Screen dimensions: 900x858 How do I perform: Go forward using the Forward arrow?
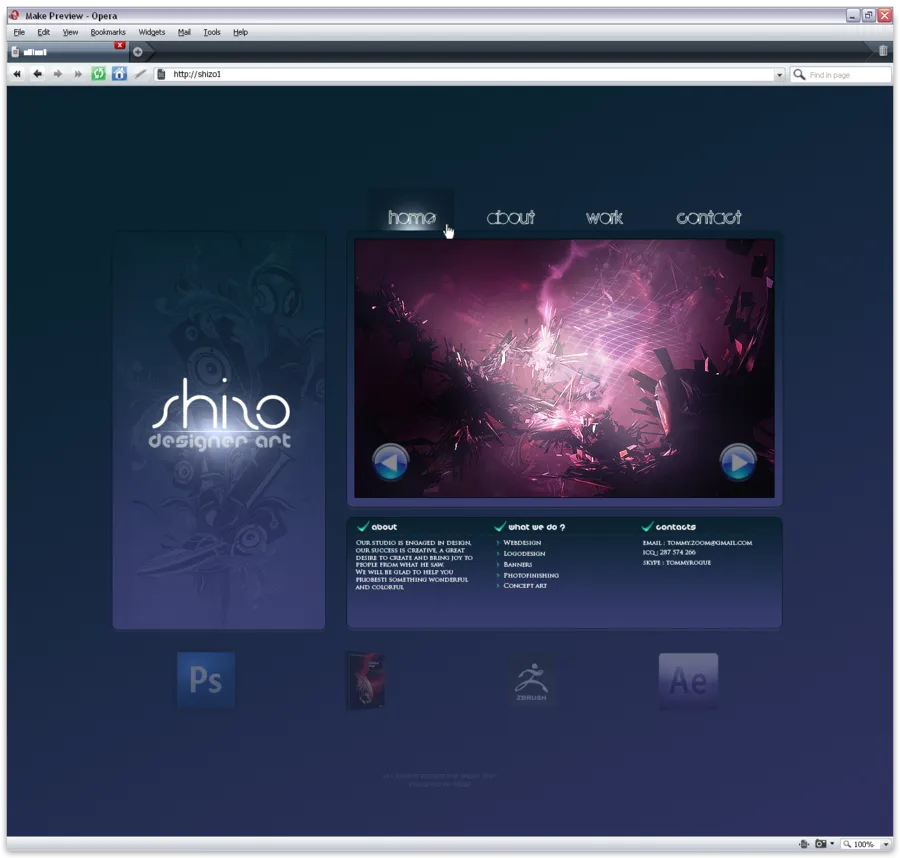57,74
